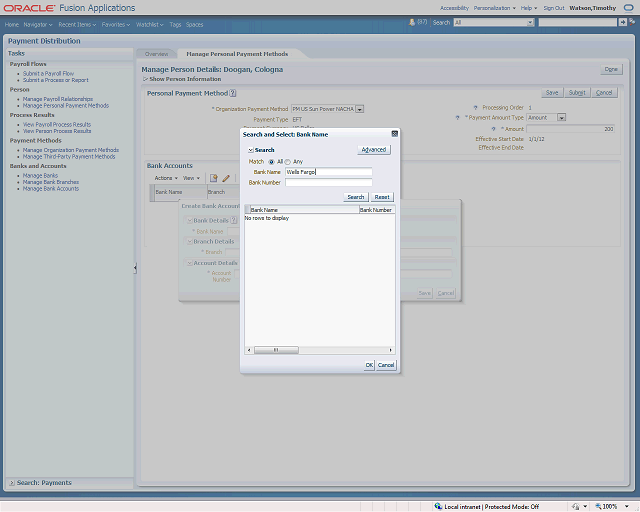The width and height of the screenshot is (640, 512).
Task: Click the Oracle logo icon at top right
Action: (x=628, y=8)
